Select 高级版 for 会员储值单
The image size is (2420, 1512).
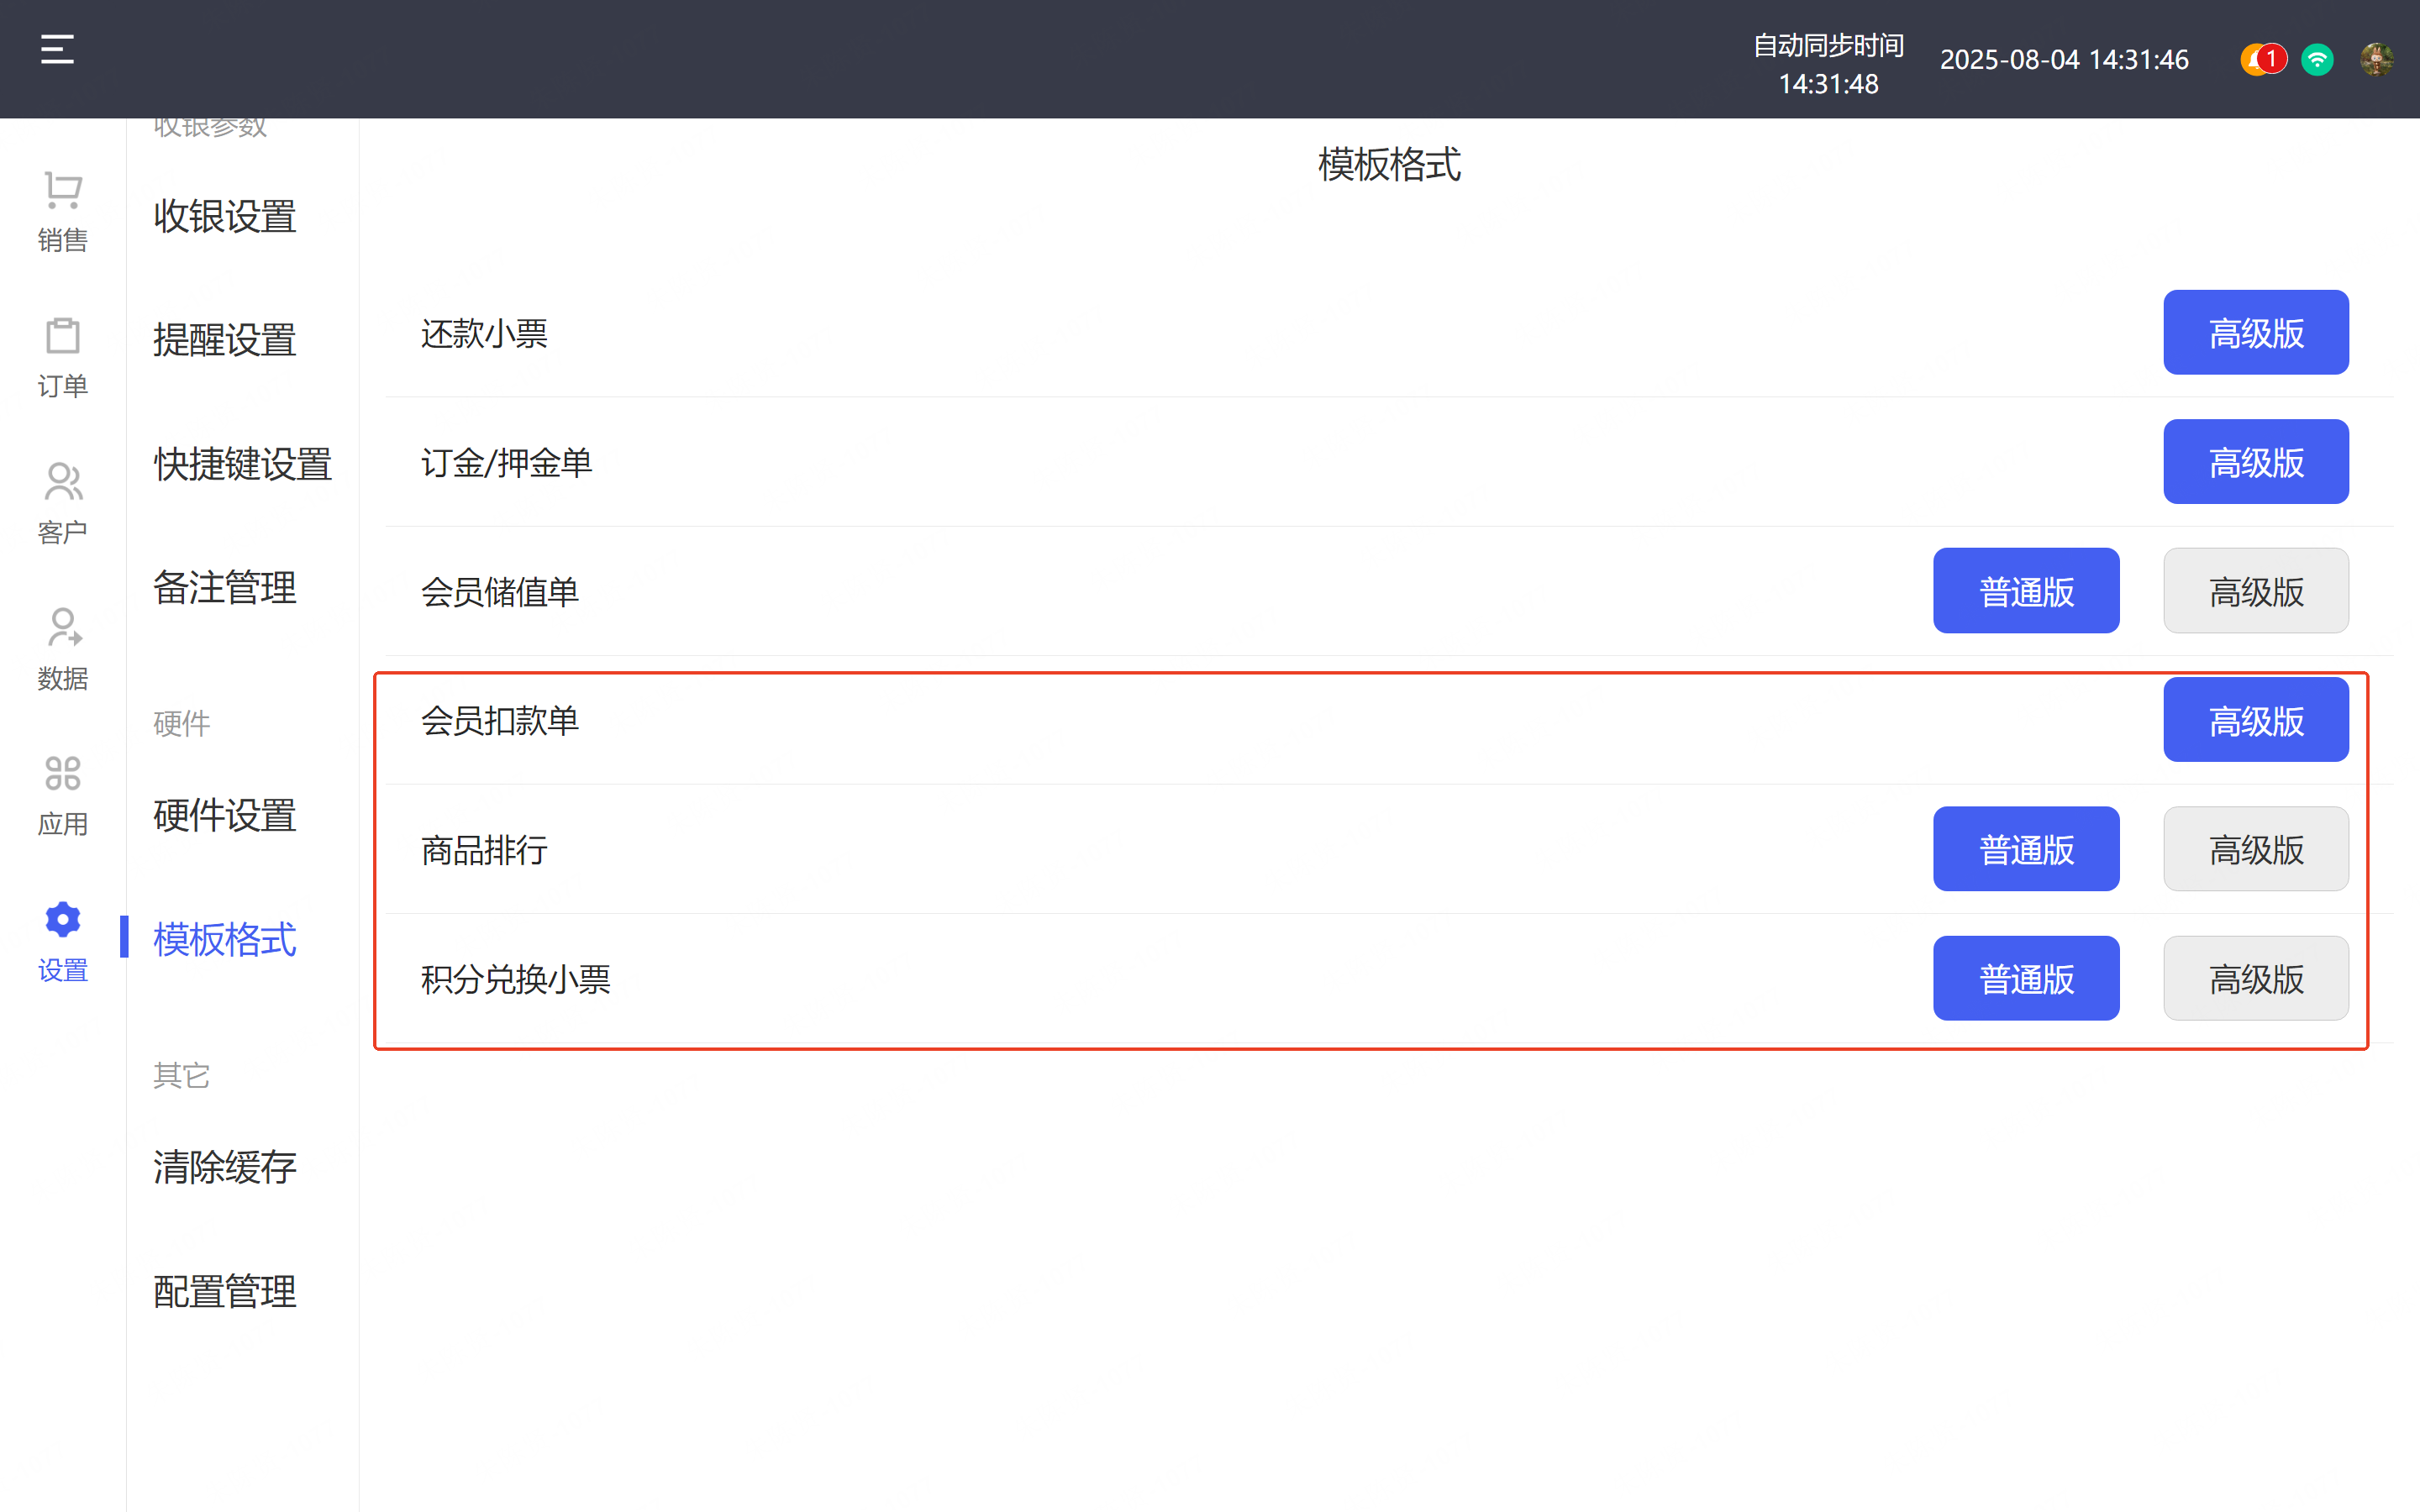tap(2256, 591)
